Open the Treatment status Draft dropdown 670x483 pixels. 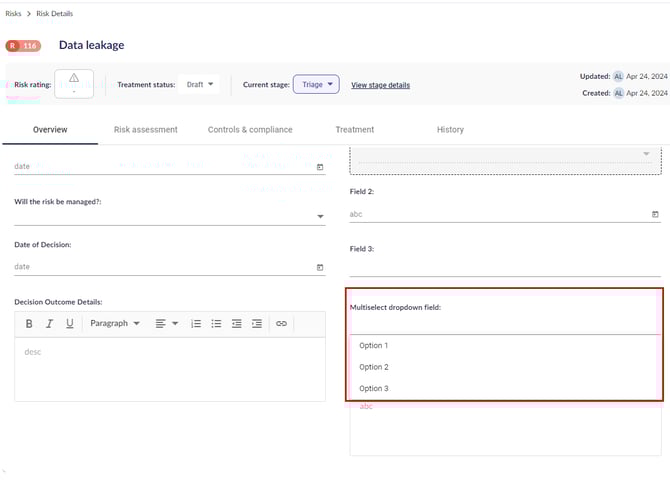201,85
